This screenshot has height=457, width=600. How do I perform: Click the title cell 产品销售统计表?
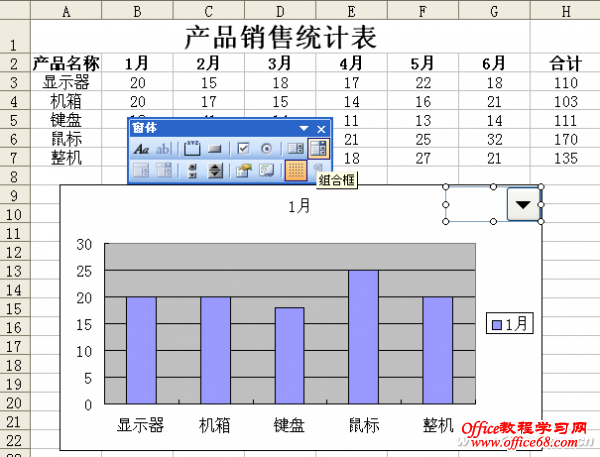tap(280, 37)
